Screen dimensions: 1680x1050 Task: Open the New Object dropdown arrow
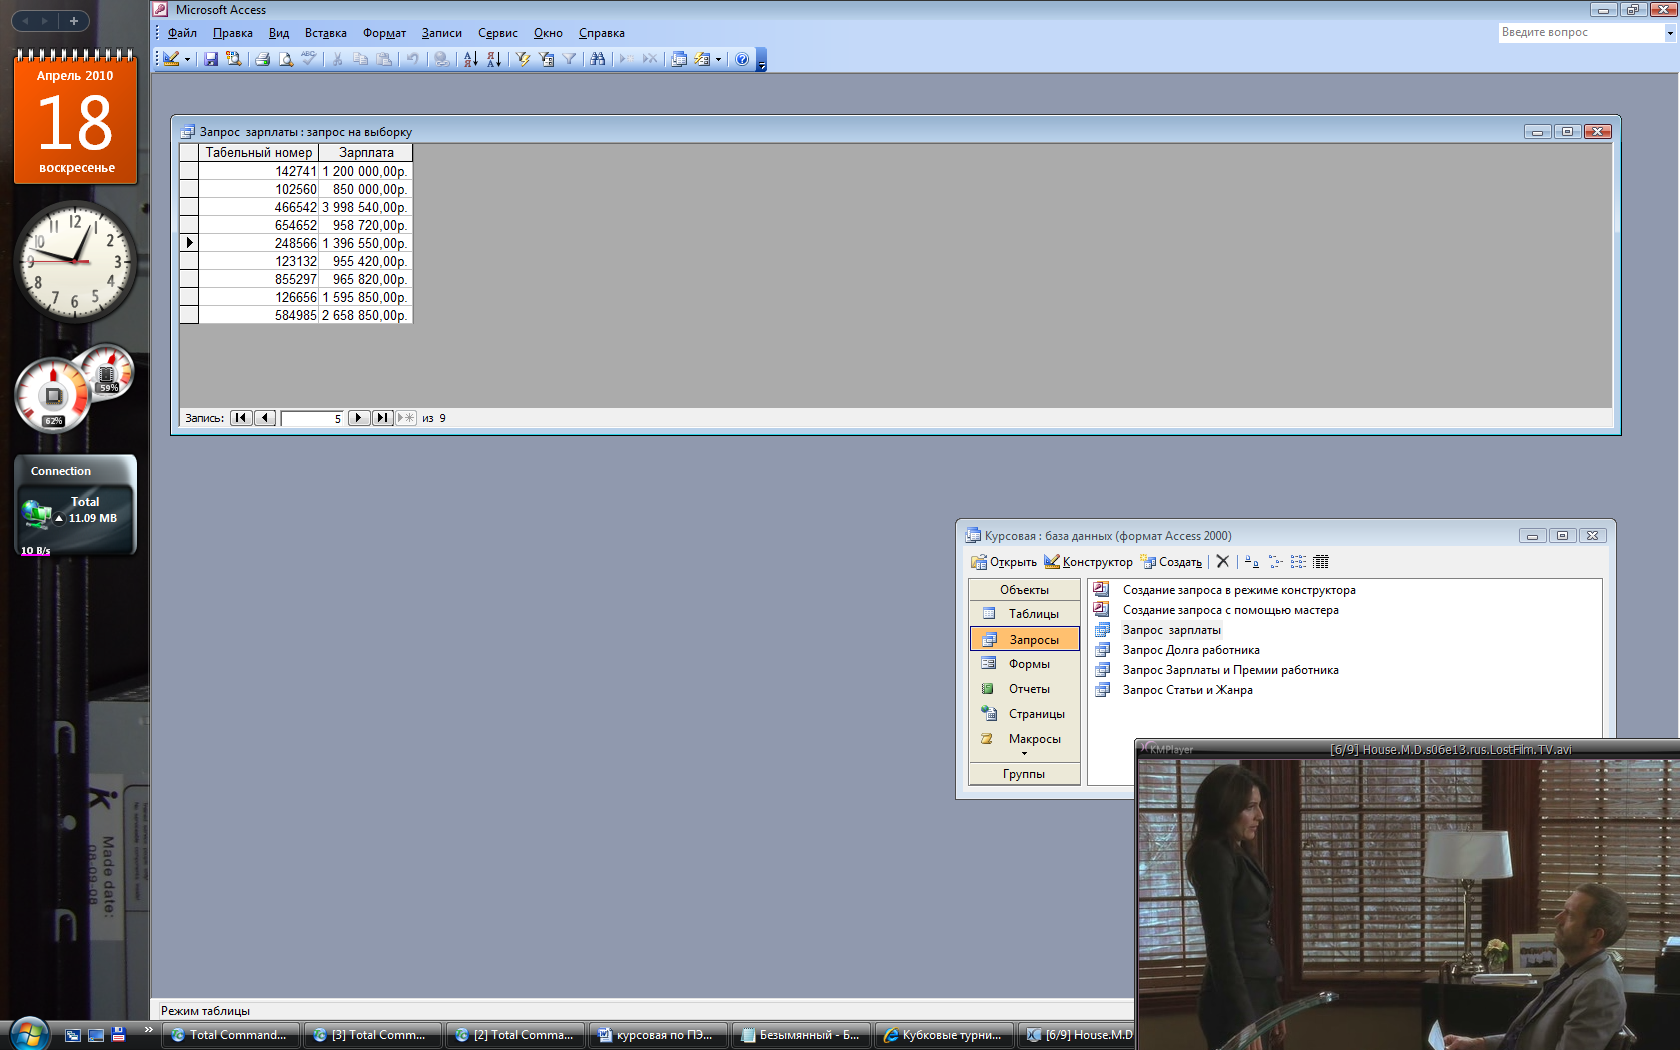pyautogui.click(x=718, y=59)
